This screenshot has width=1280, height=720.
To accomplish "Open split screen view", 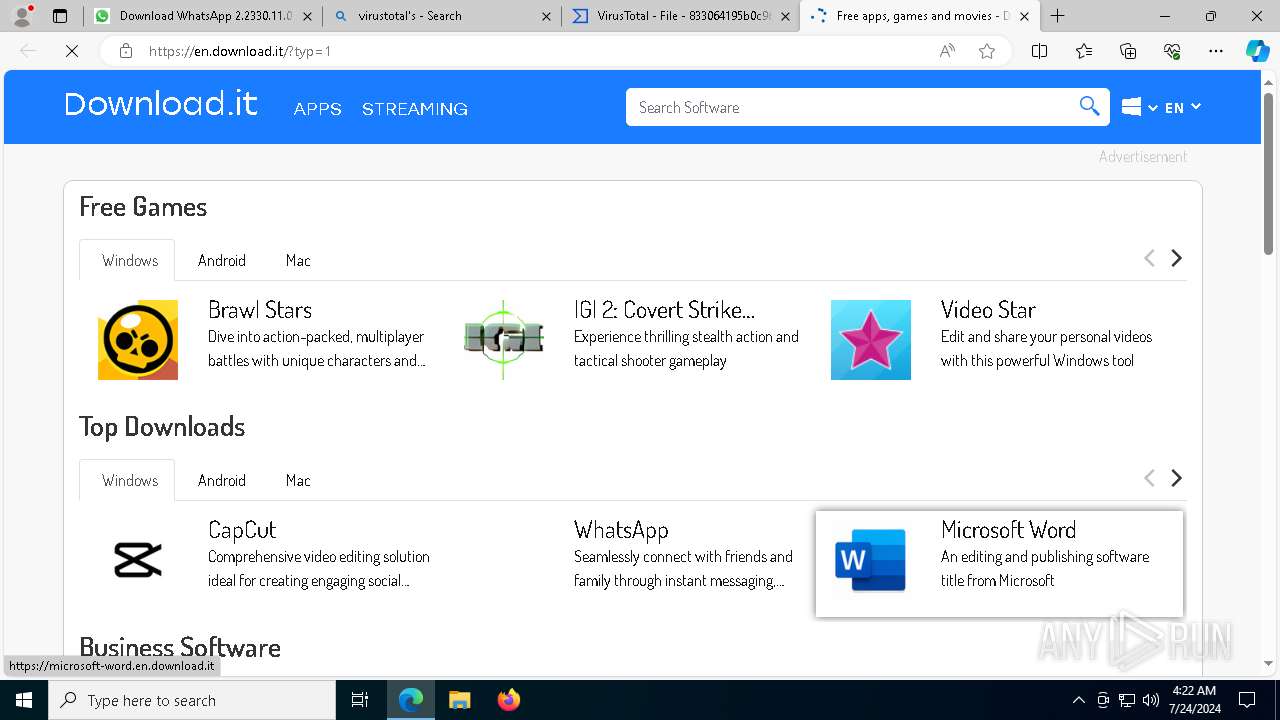I will [x=1039, y=51].
